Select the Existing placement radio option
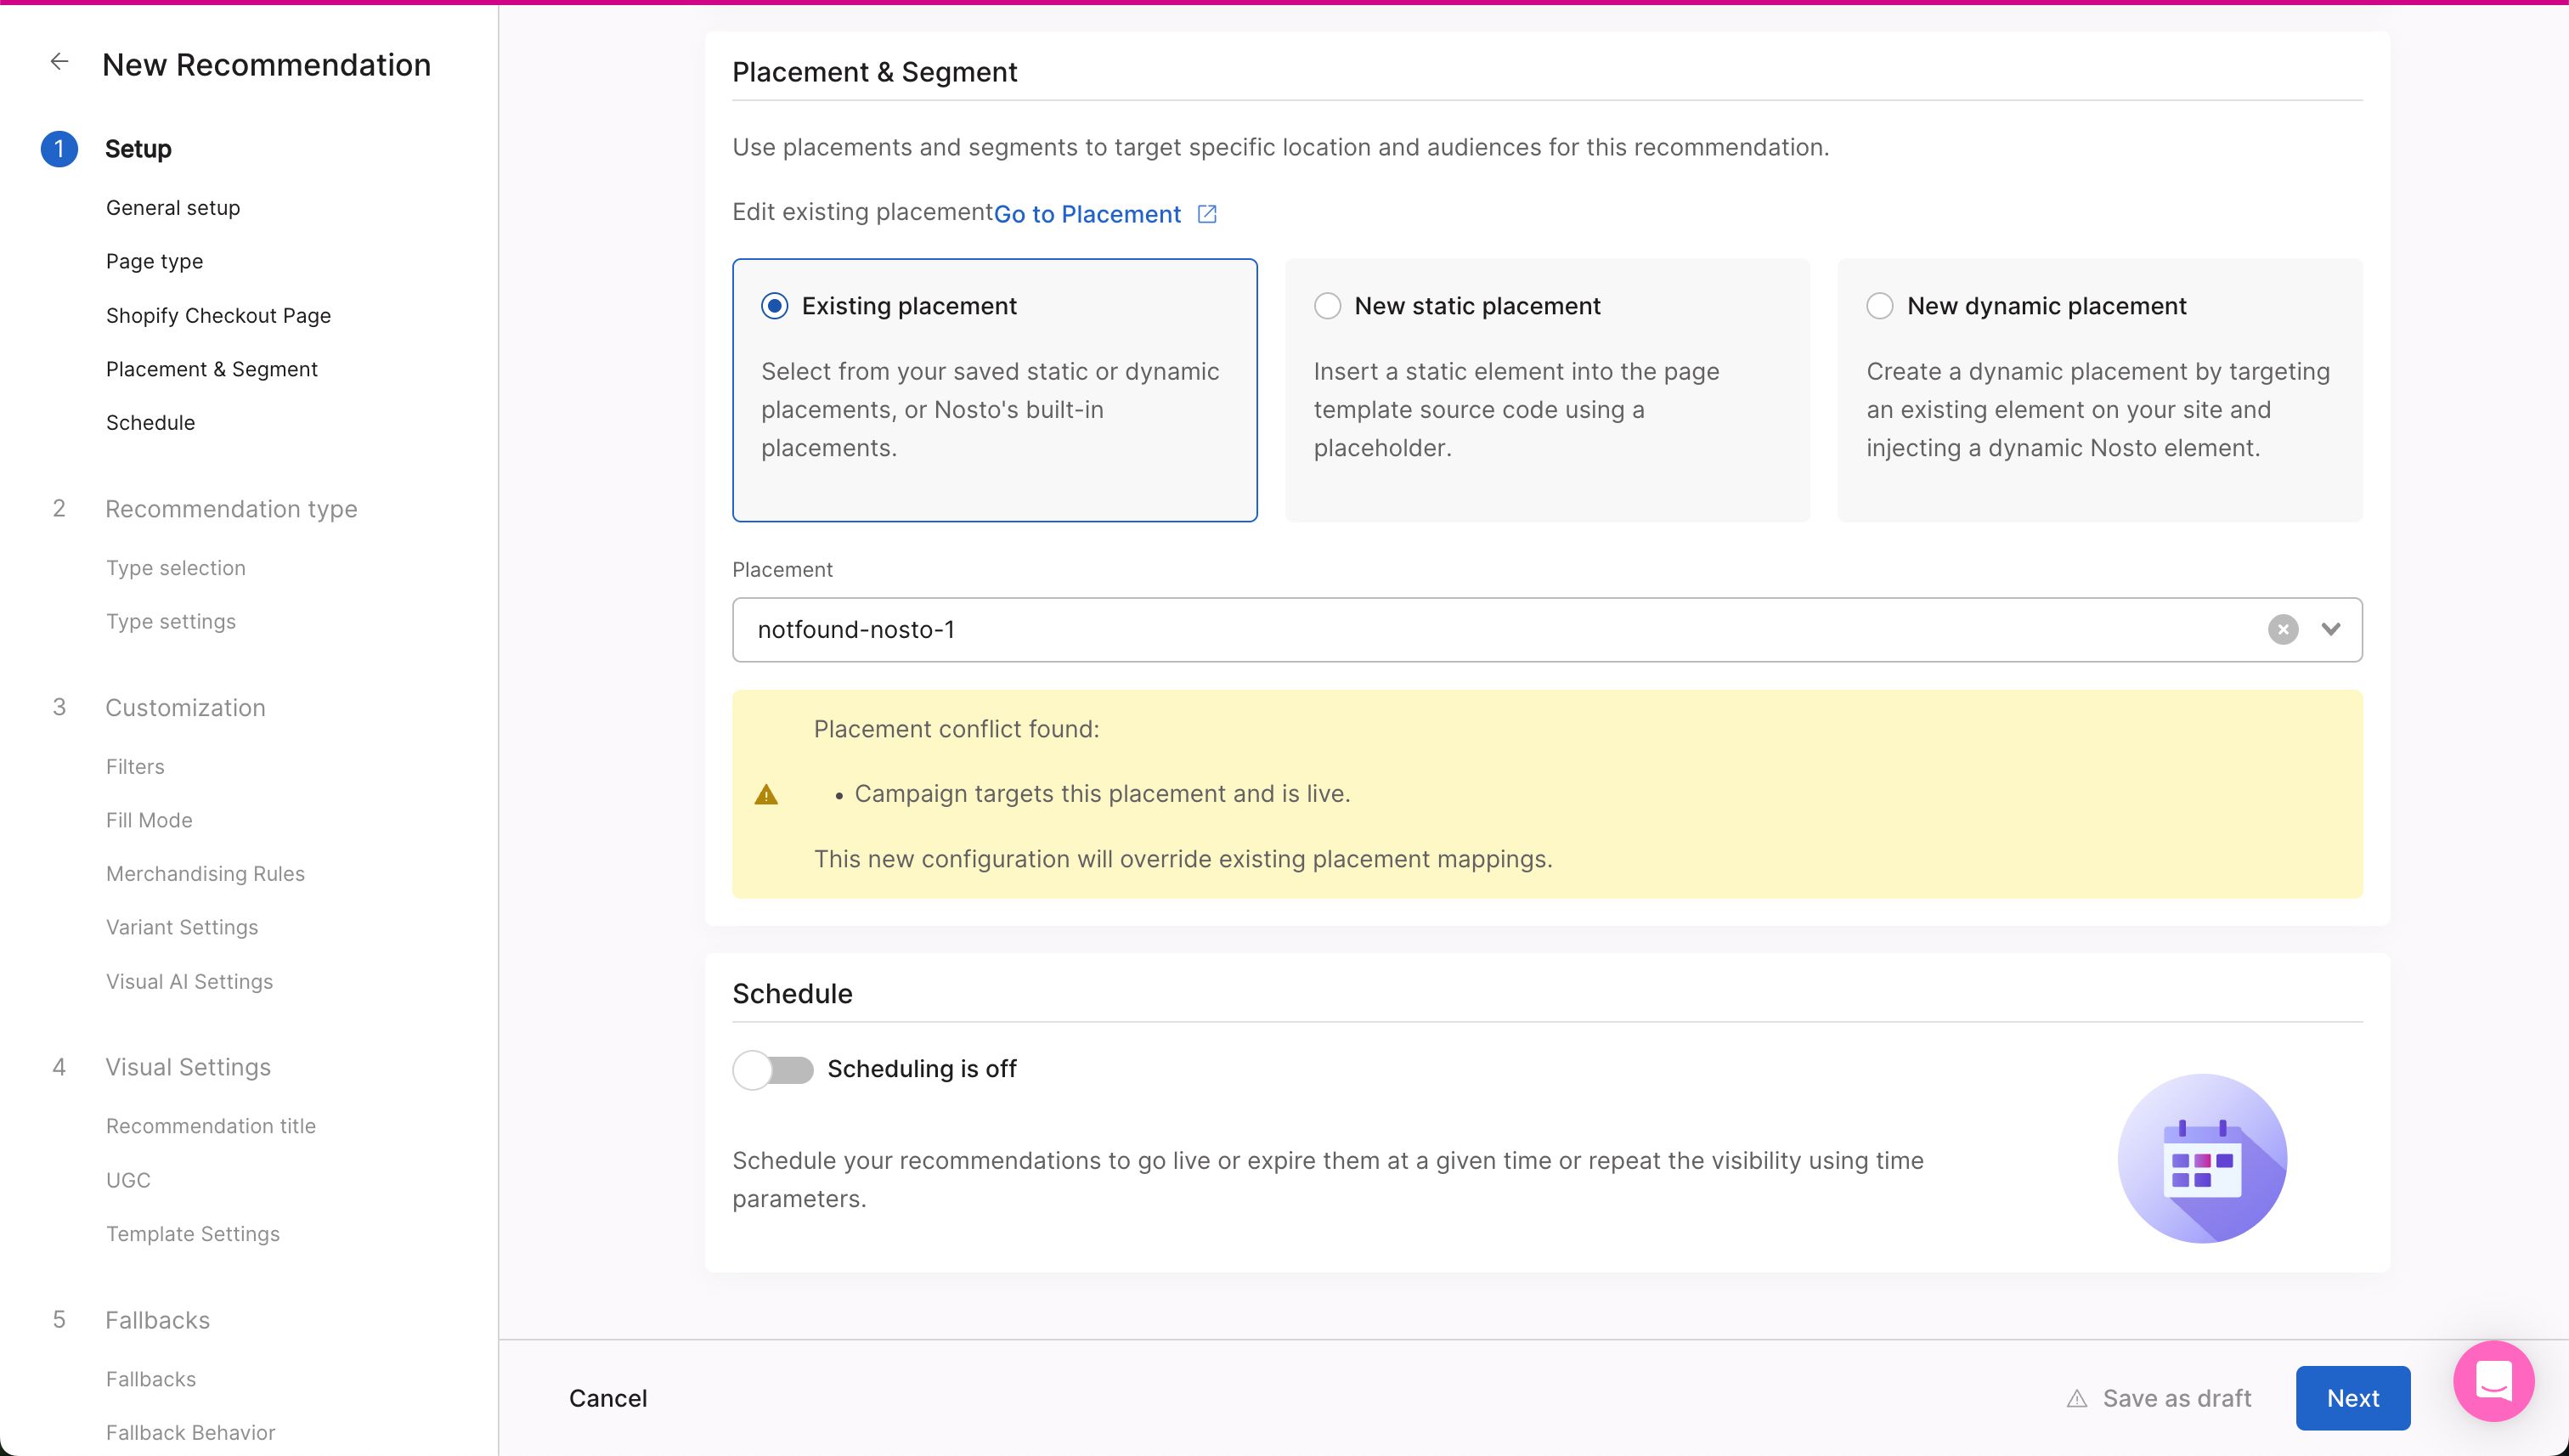The width and height of the screenshot is (2569, 1456). coord(774,306)
